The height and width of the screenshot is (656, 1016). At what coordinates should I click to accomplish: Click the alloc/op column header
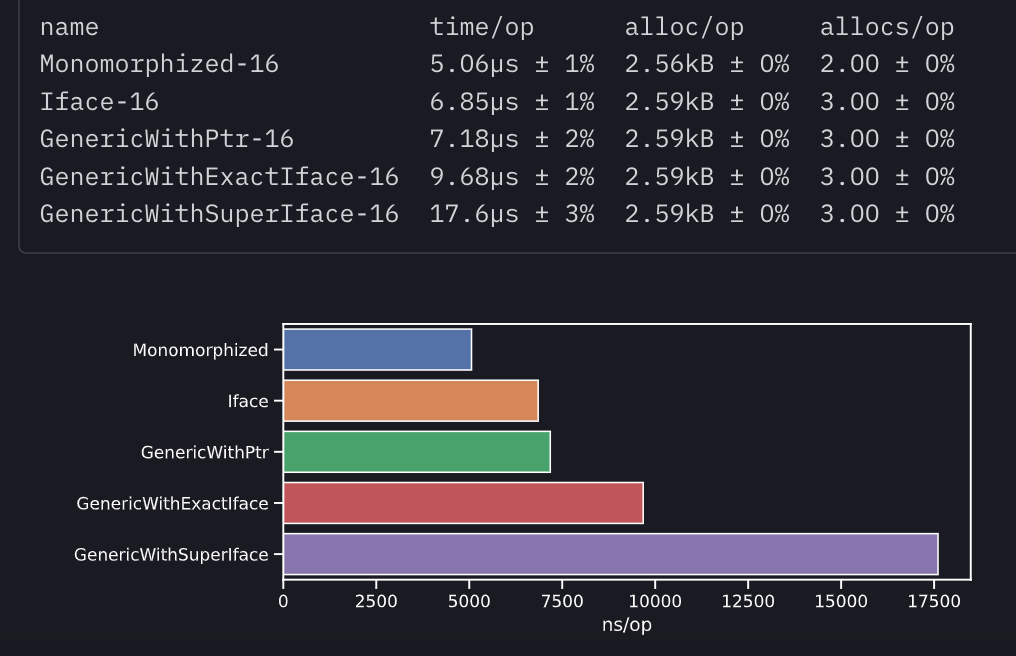click(684, 27)
